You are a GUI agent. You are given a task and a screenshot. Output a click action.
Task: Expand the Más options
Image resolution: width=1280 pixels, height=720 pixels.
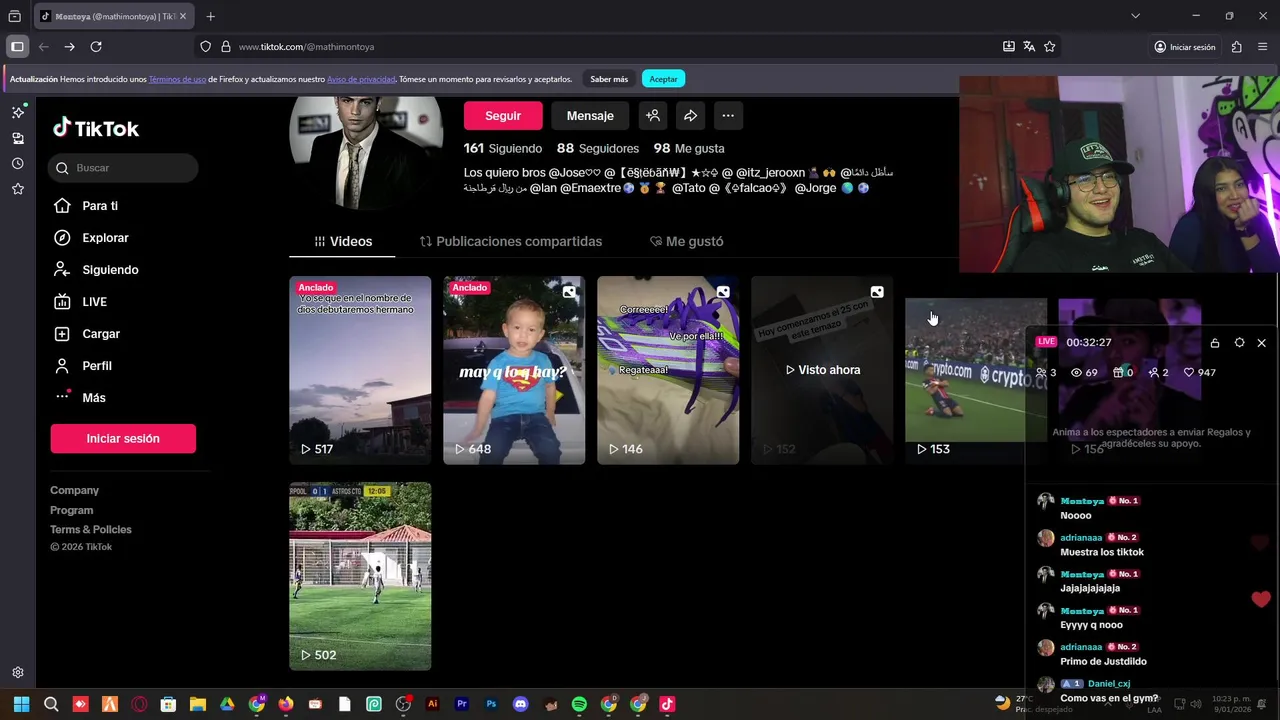tap(94, 398)
